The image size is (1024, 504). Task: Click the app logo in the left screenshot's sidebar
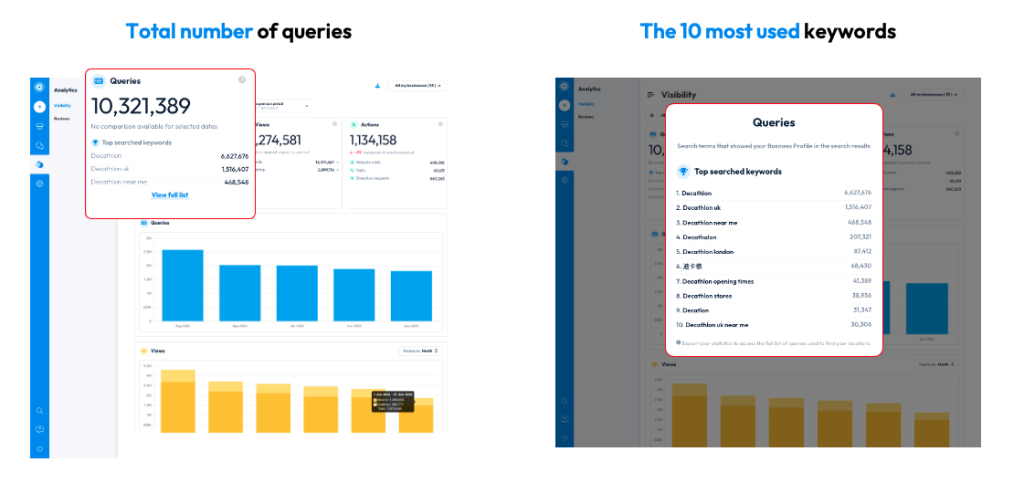(39, 87)
